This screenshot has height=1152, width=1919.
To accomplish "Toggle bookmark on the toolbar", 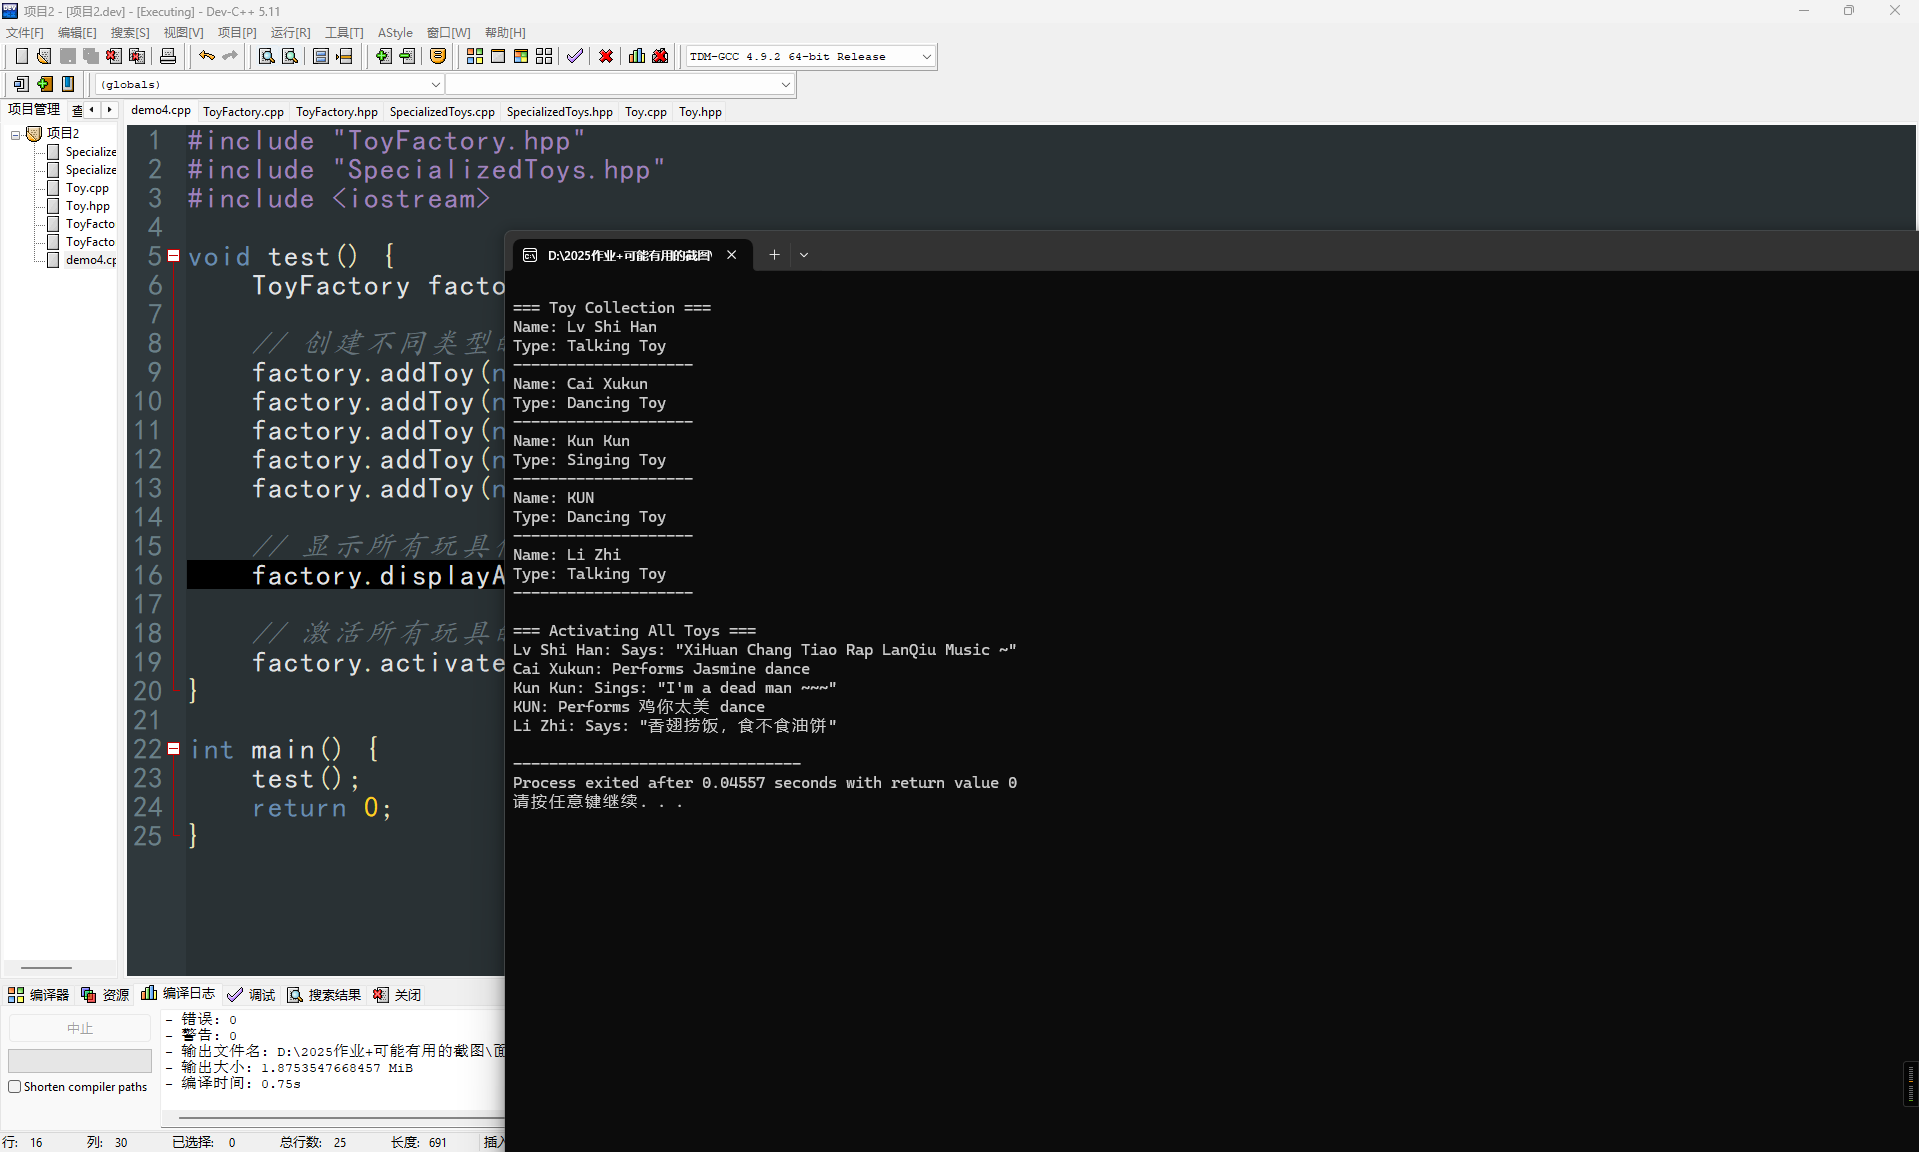I will click(x=438, y=56).
